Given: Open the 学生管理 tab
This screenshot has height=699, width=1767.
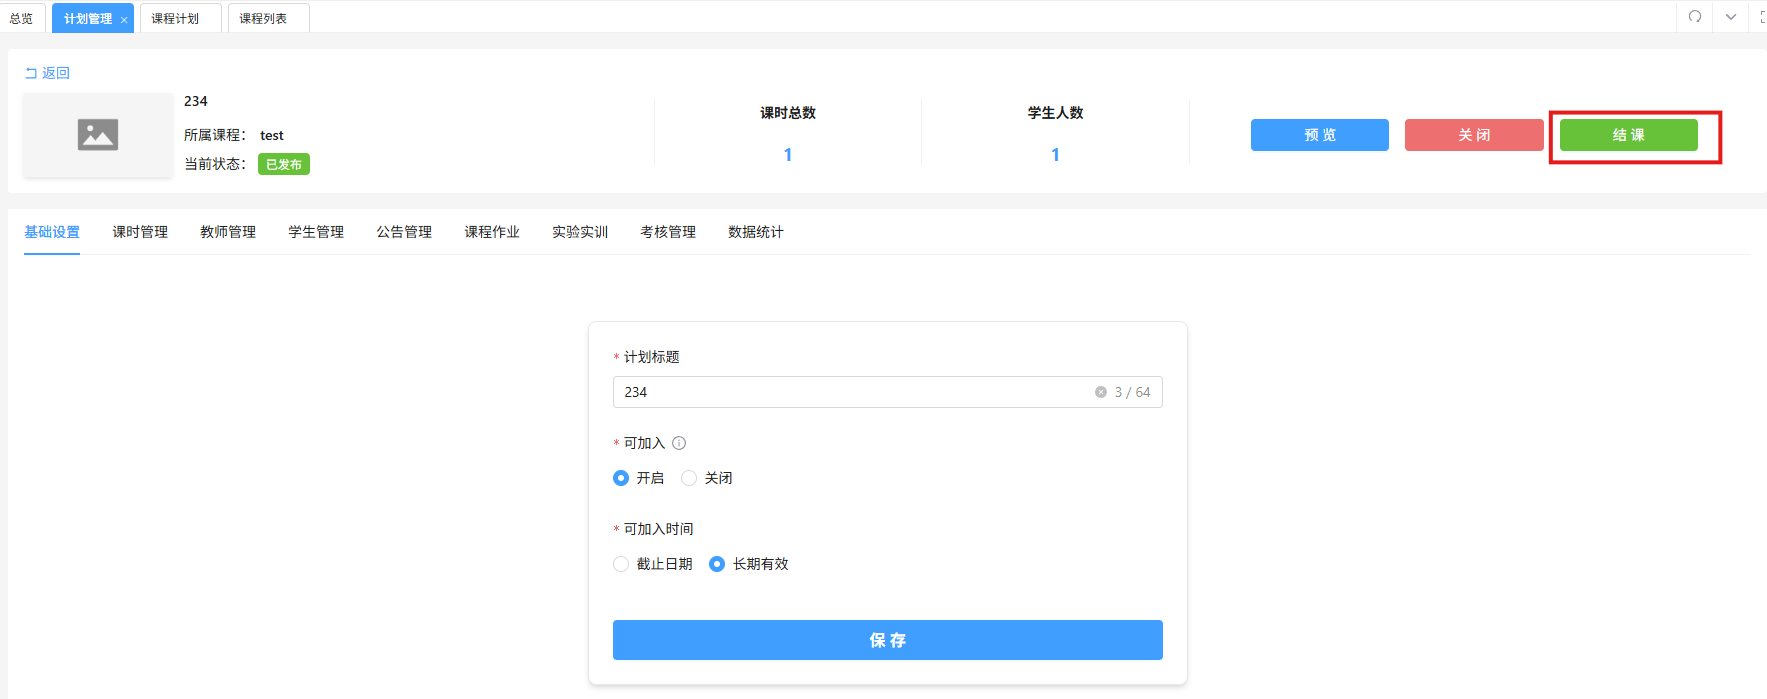Looking at the screenshot, I should tap(316, 232).
